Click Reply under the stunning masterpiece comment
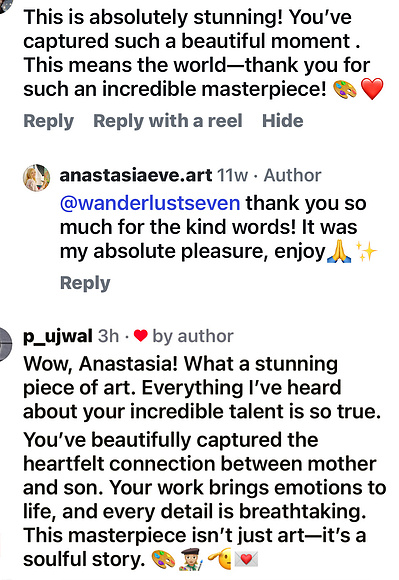 click(x=48, y=121)
